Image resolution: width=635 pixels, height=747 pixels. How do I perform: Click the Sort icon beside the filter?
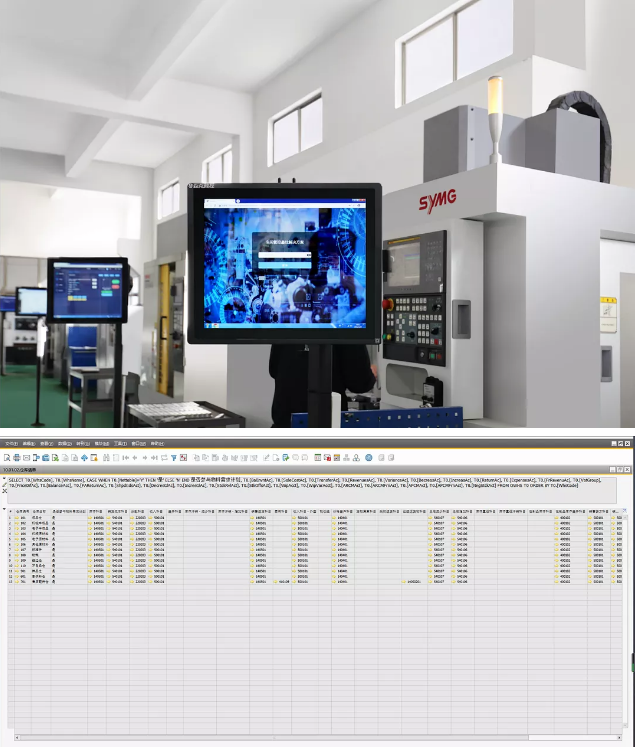tap(182, 457)
